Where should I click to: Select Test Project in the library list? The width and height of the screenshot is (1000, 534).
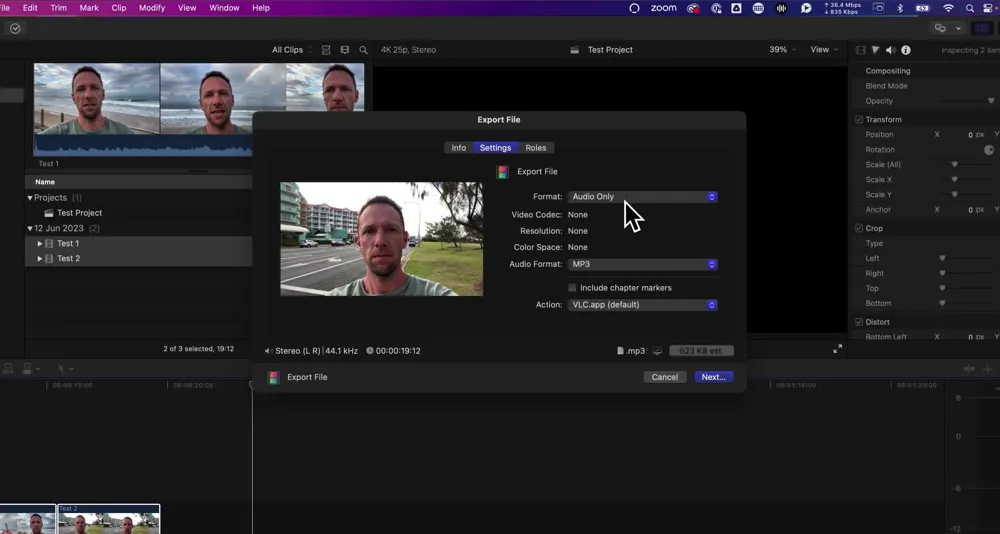point(79,213)
